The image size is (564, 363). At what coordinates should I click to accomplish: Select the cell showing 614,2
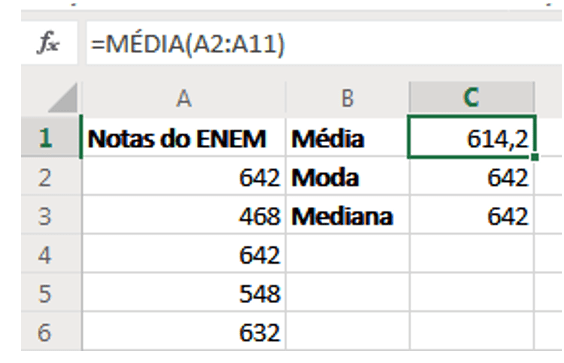(x=472, y=137)
